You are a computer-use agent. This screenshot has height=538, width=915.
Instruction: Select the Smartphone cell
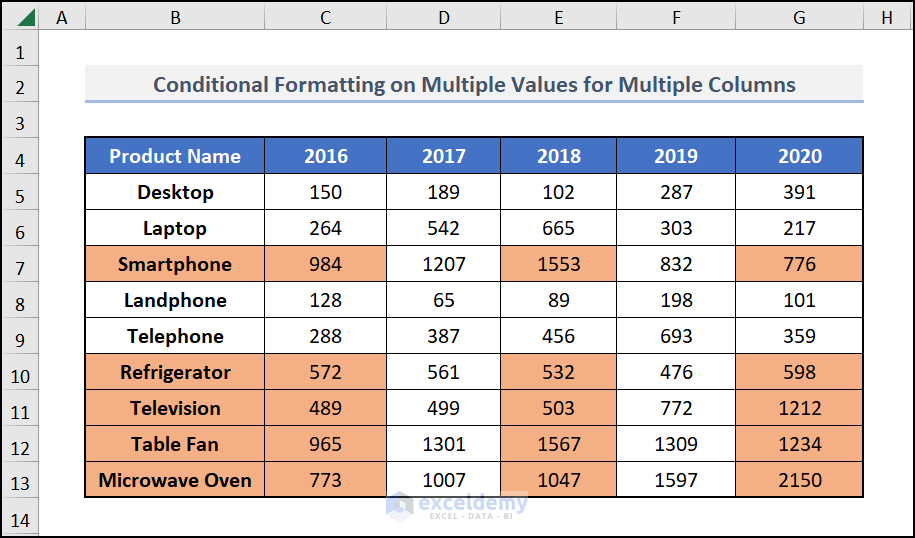(175, 264)
